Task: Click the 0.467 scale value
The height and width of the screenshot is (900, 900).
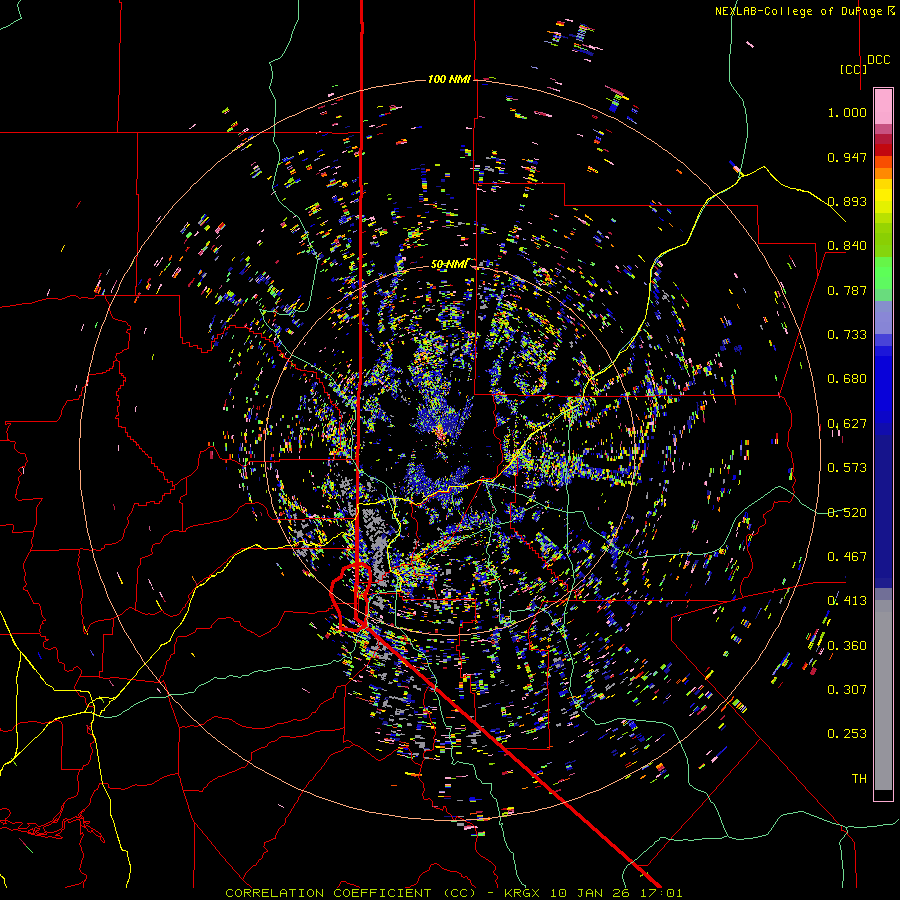Action: pyautogui.click(x=847, y=557)
